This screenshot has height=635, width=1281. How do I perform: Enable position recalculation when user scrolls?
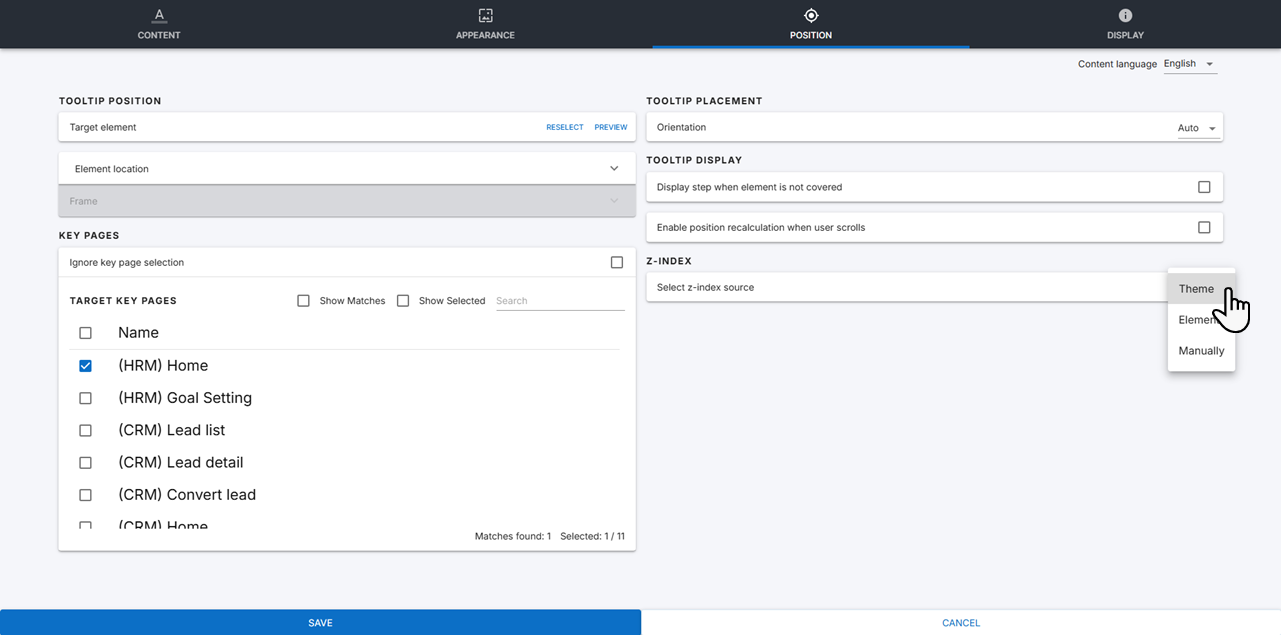pyautogui.click(x=1204, y=227)
